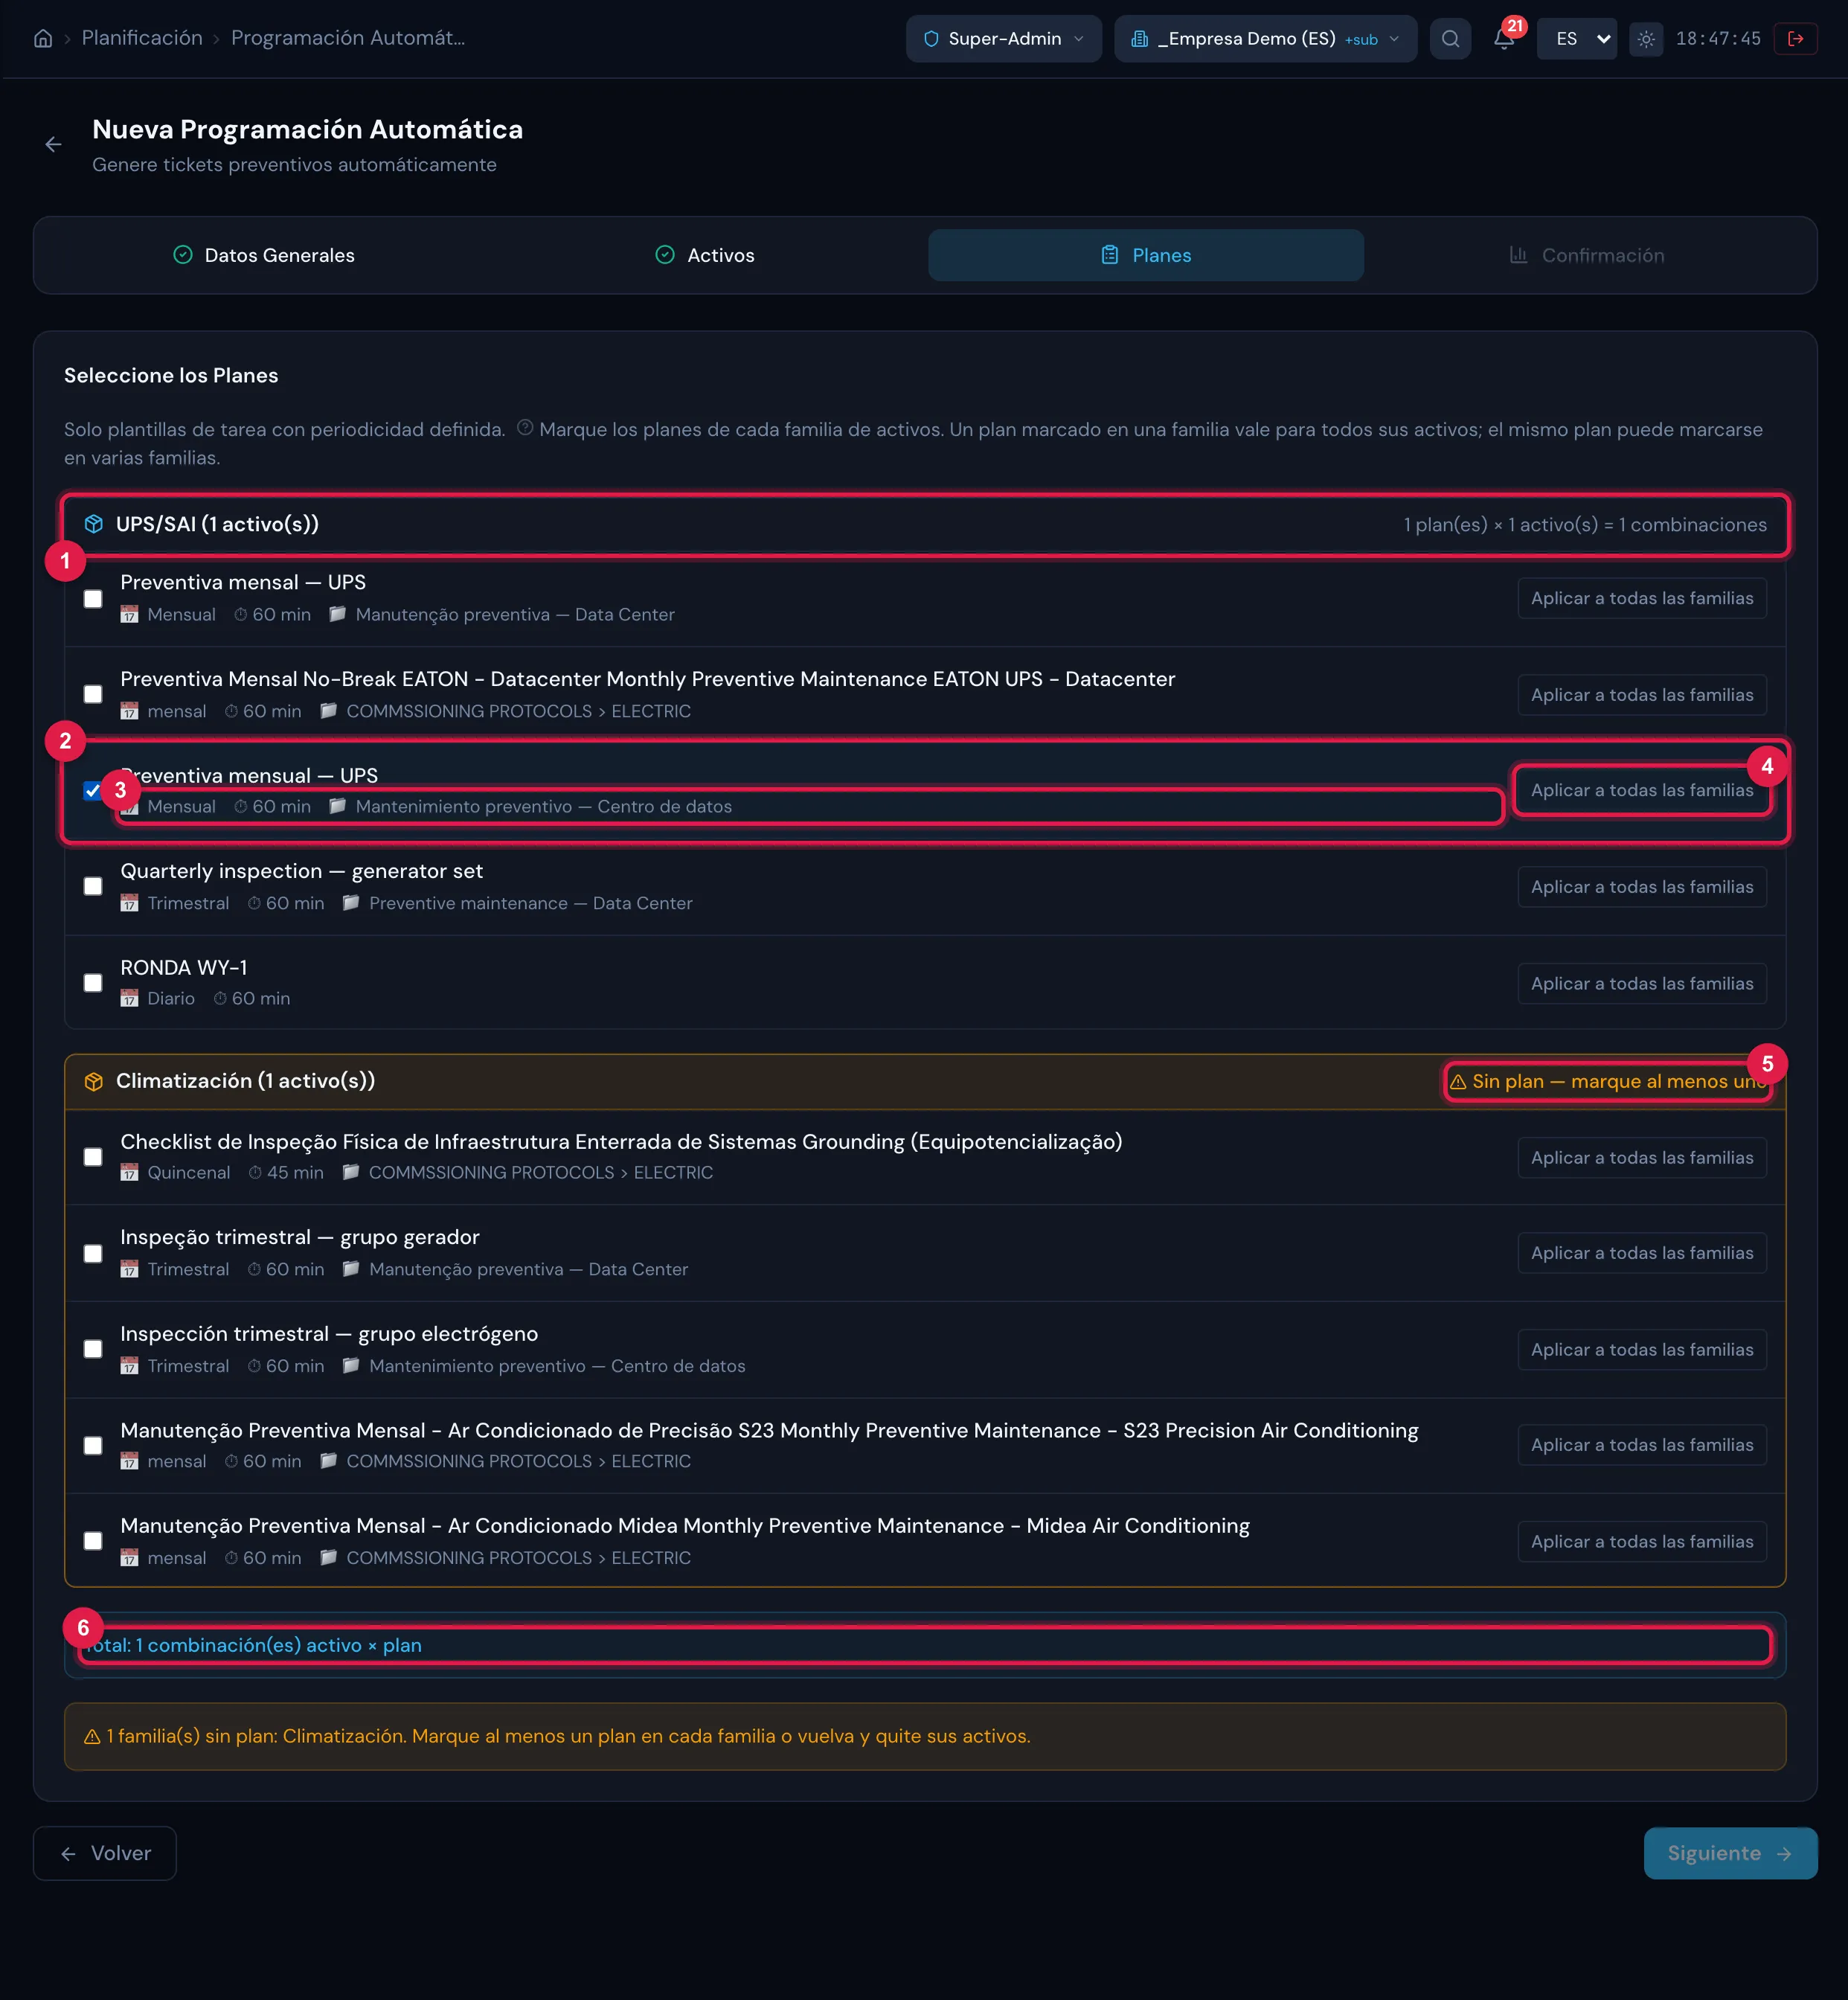Click the help icon before 'Marque los planes'

[x=524, y=428]
